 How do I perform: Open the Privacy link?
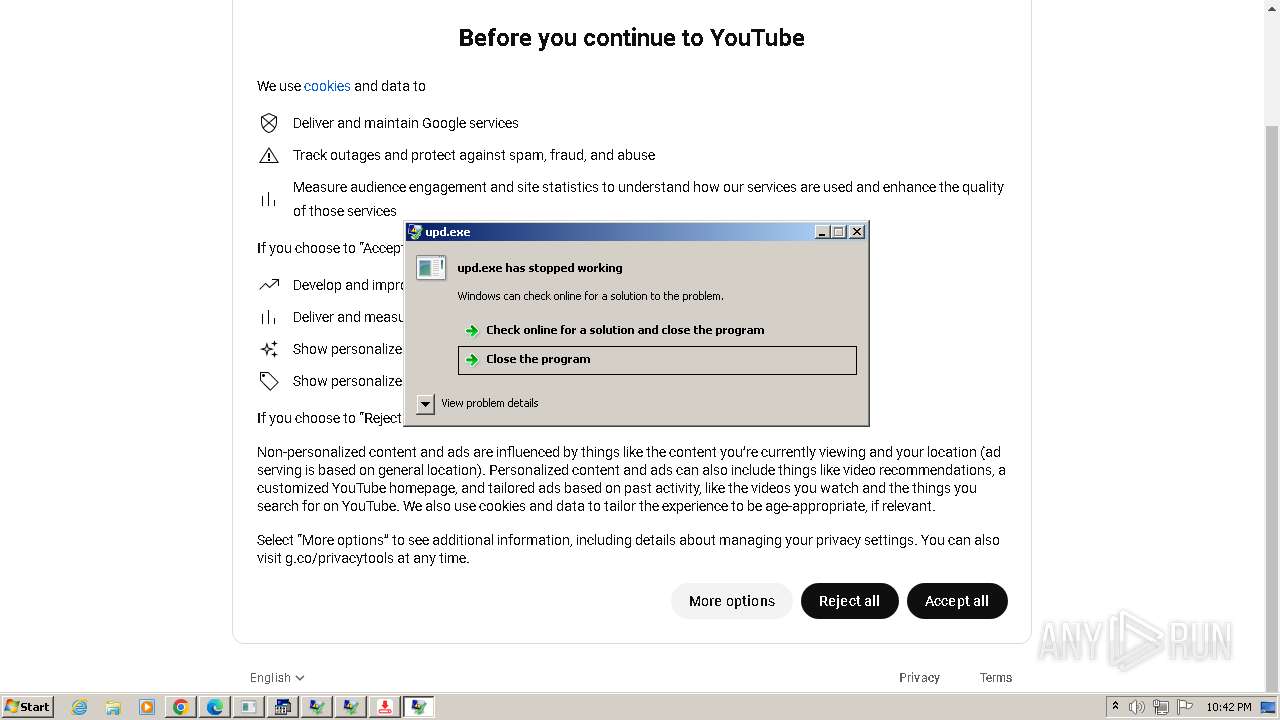919,678
